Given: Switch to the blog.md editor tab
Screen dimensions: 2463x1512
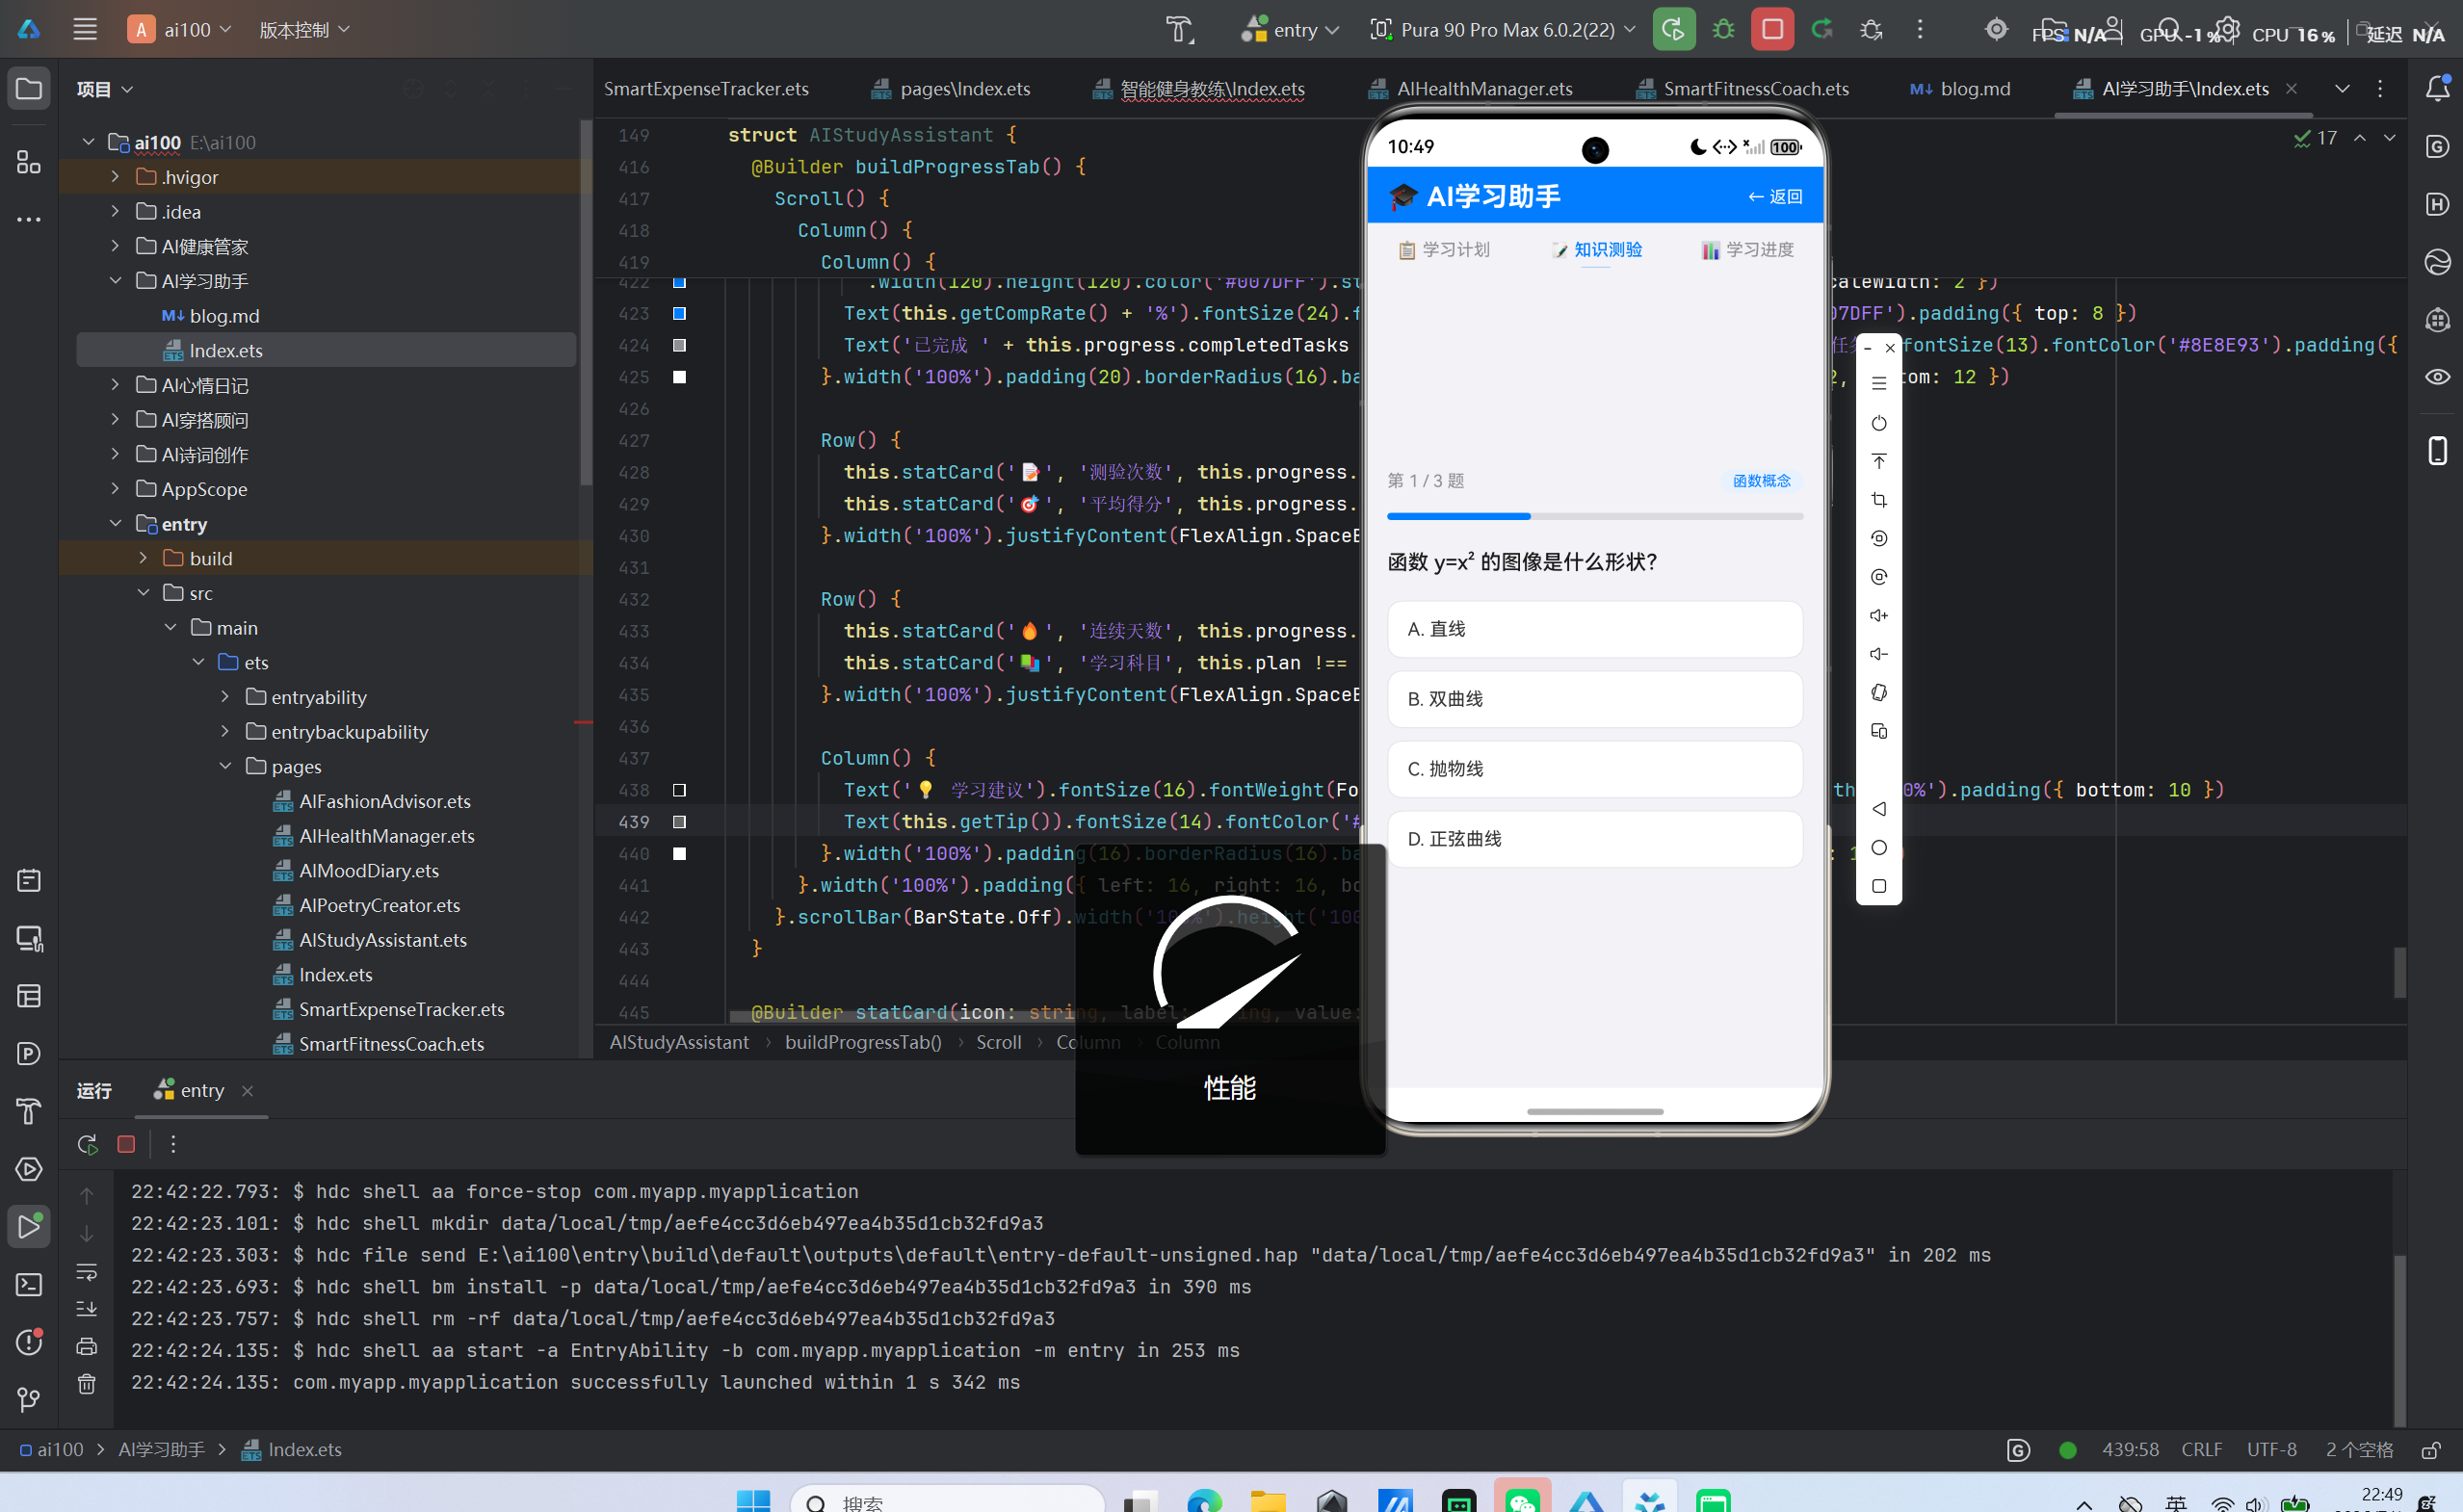Looking at the screenshot, I should (1960, 89).
